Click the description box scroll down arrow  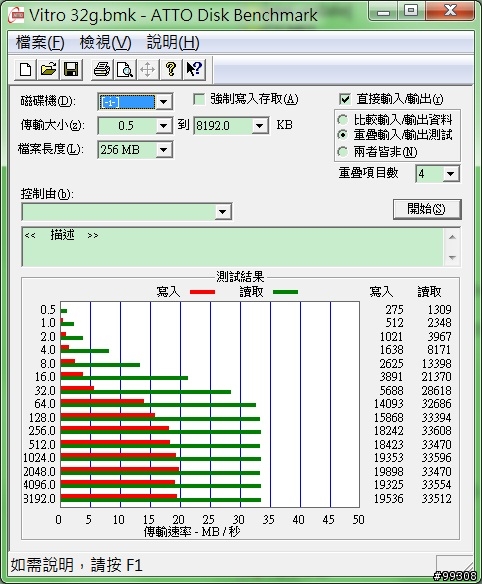(452, 257)
